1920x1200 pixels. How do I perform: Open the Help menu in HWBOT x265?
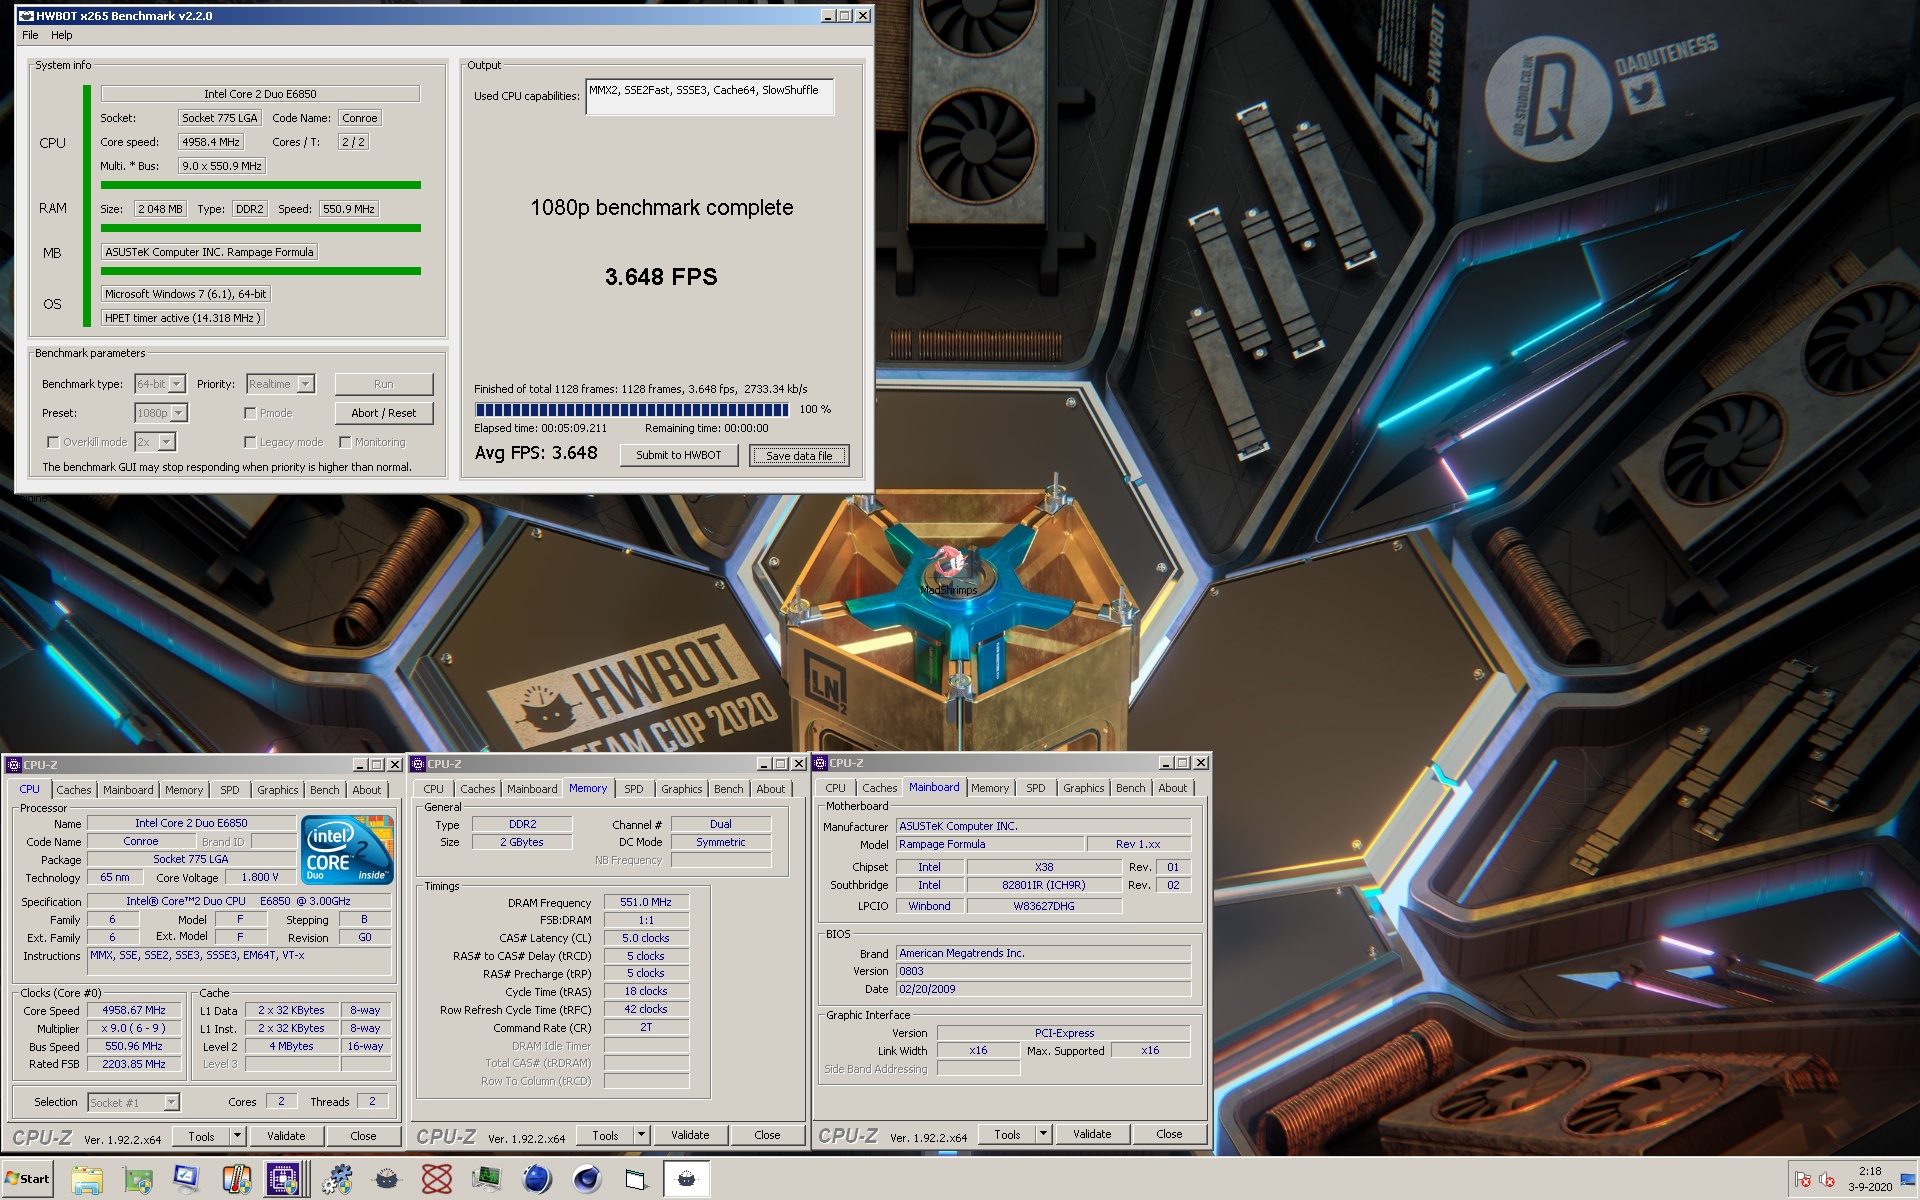62,35
